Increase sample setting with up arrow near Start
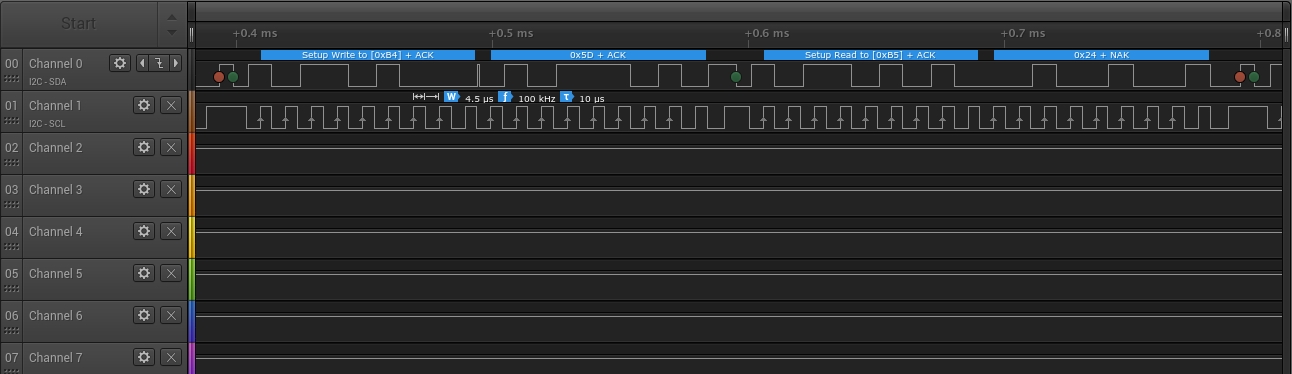 (171, 16)
